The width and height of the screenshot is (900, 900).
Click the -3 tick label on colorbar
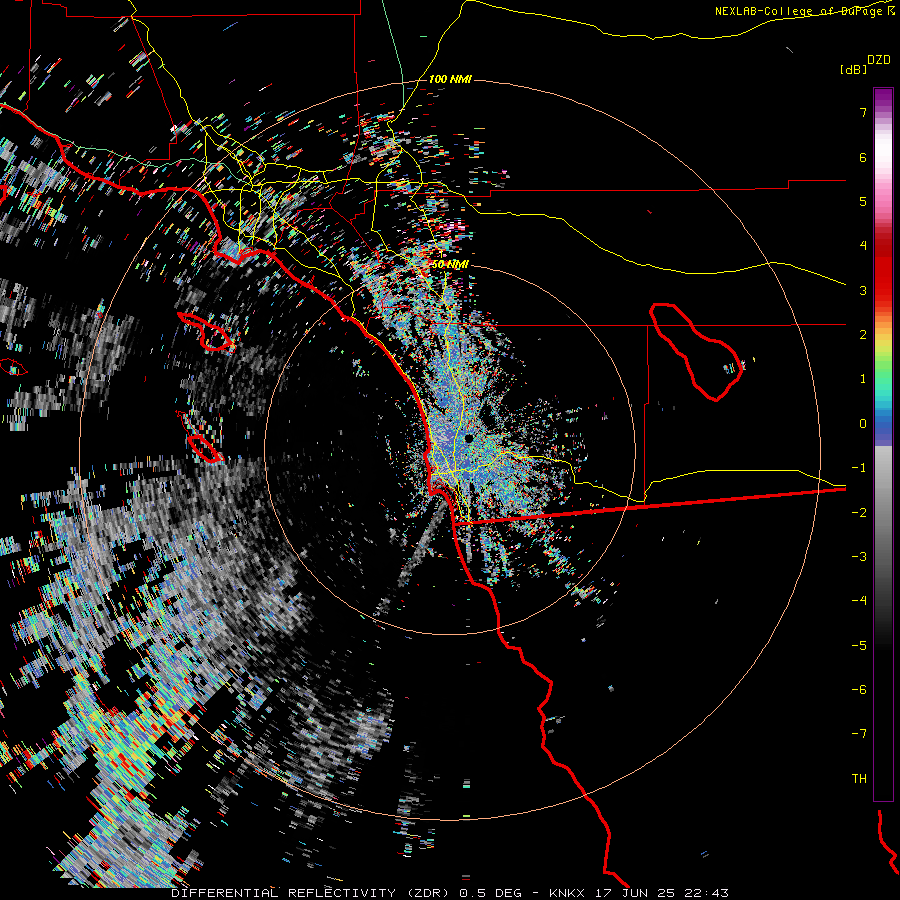point(859,557)
